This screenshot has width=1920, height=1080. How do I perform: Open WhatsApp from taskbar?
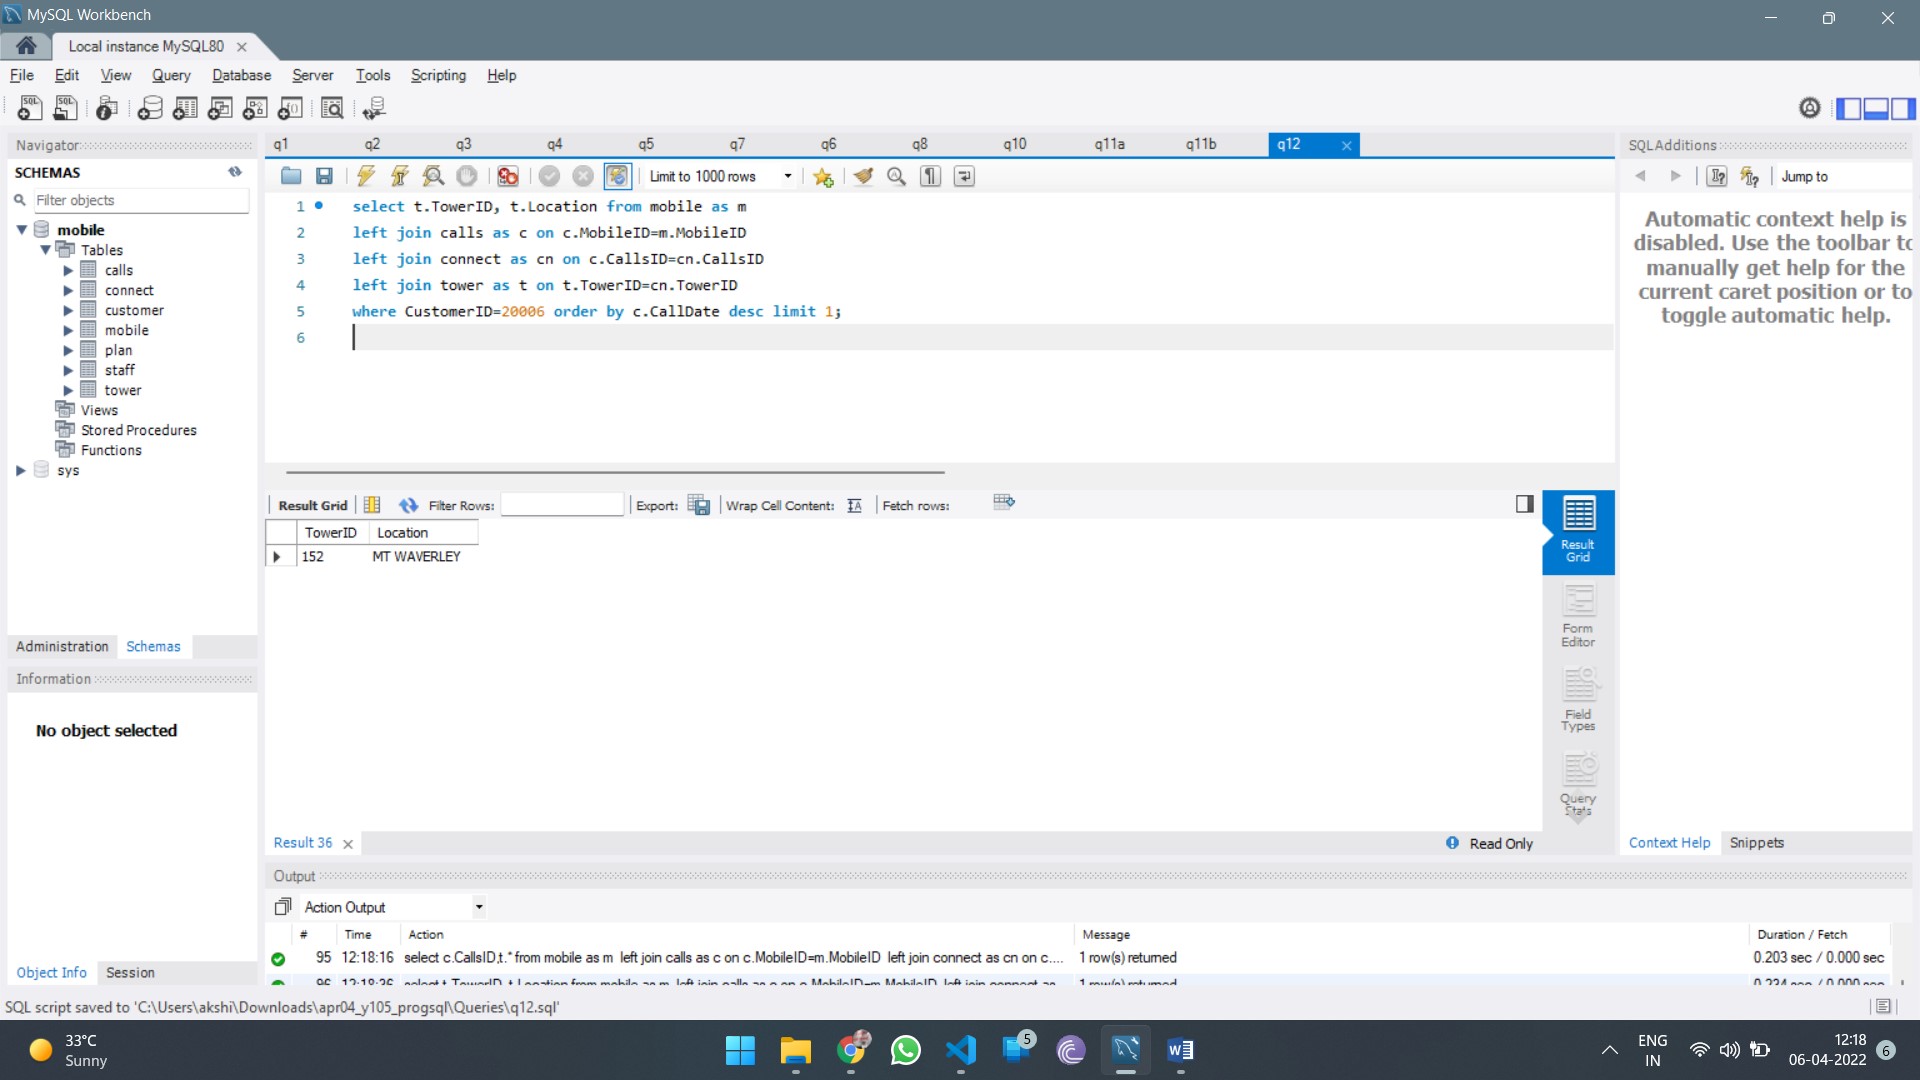[x=906, y=1050]
